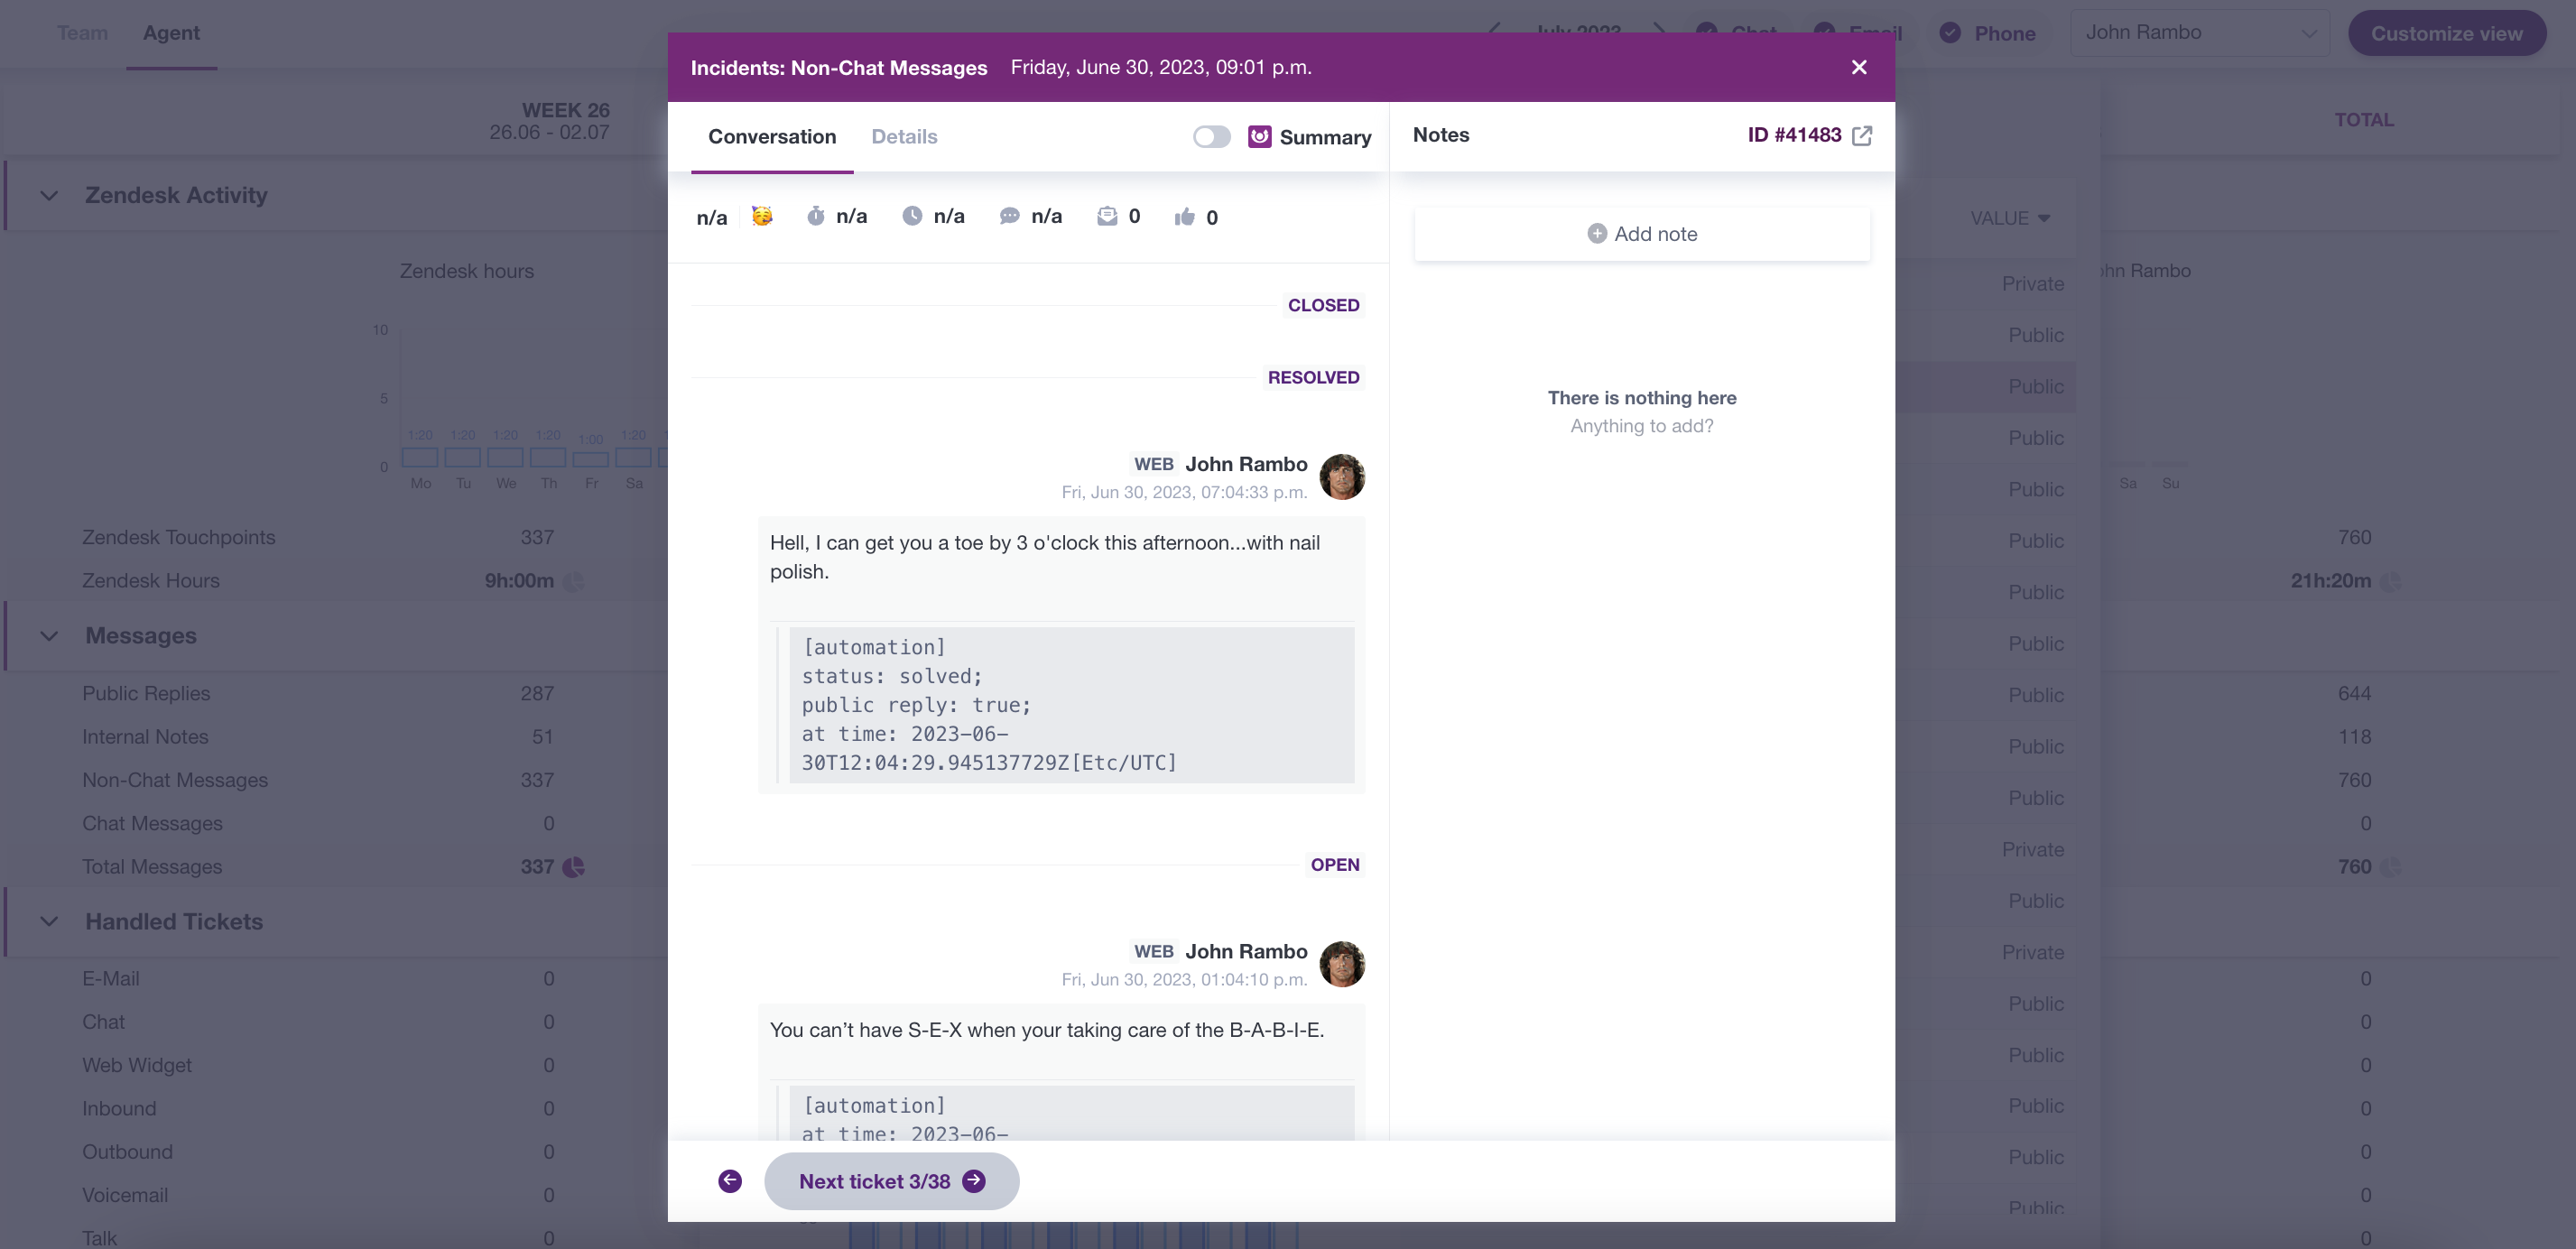The width and height of the screenshot is (2576, 1249).
Task: Open ticket ID #41483 external link icon
Action: coord(1861,136)
